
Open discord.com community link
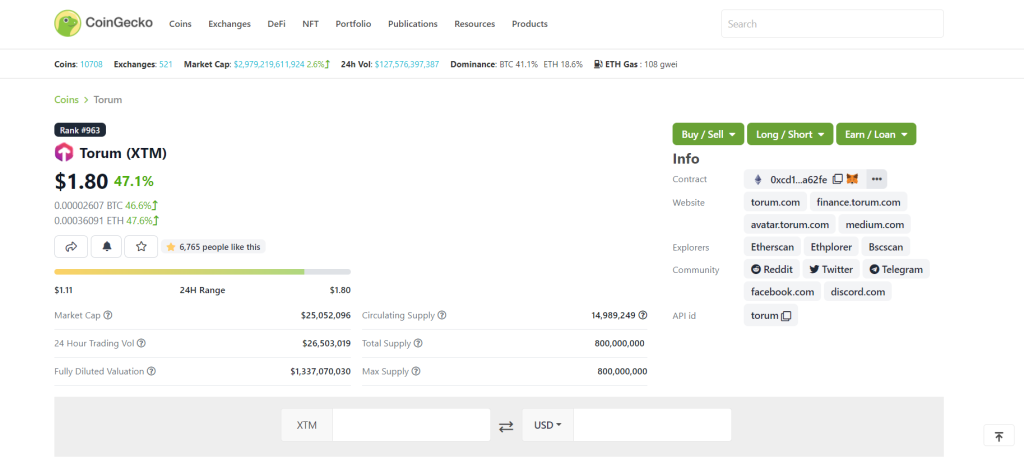click(857, 291)
